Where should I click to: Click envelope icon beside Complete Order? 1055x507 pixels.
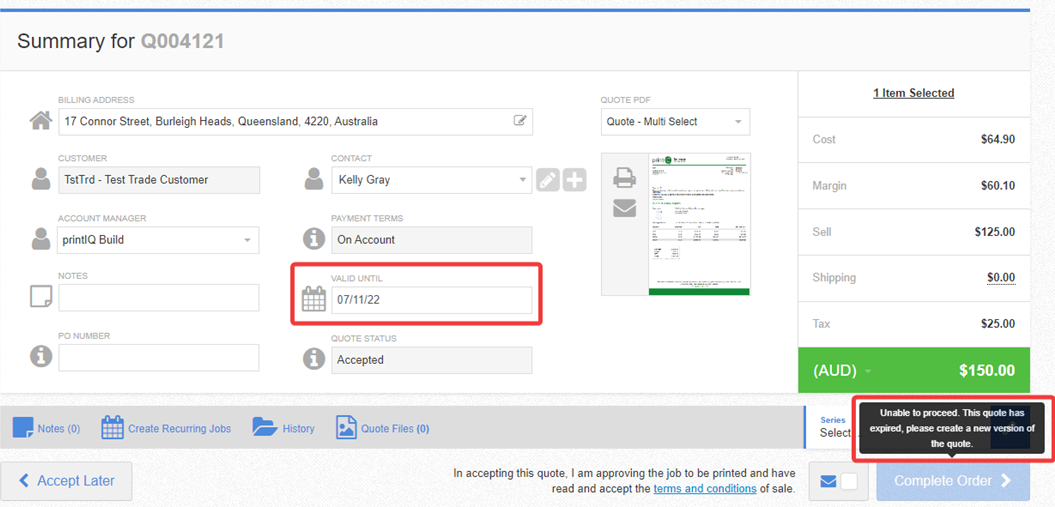[828, 481]
